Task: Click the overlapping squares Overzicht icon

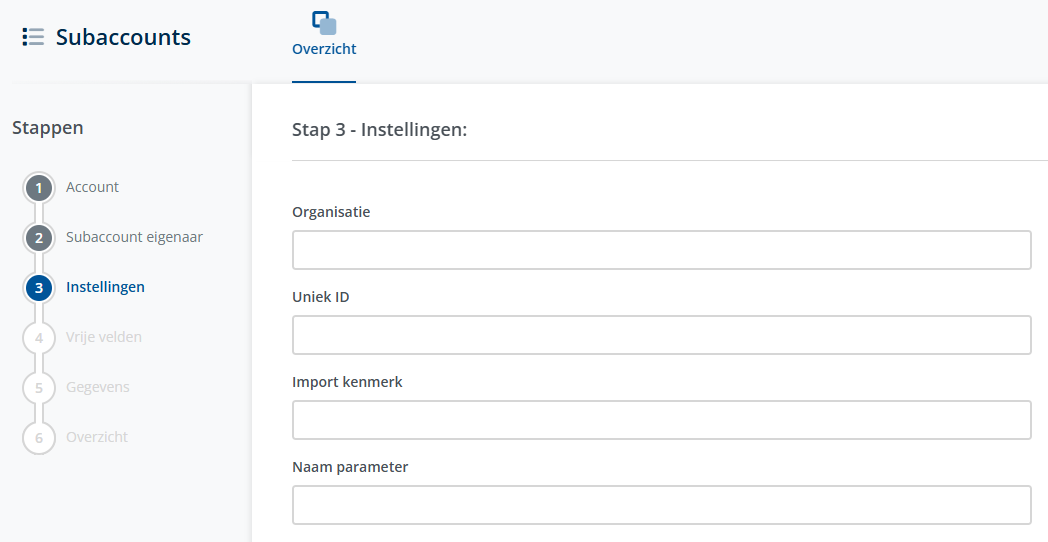Action: click(324, 22)
